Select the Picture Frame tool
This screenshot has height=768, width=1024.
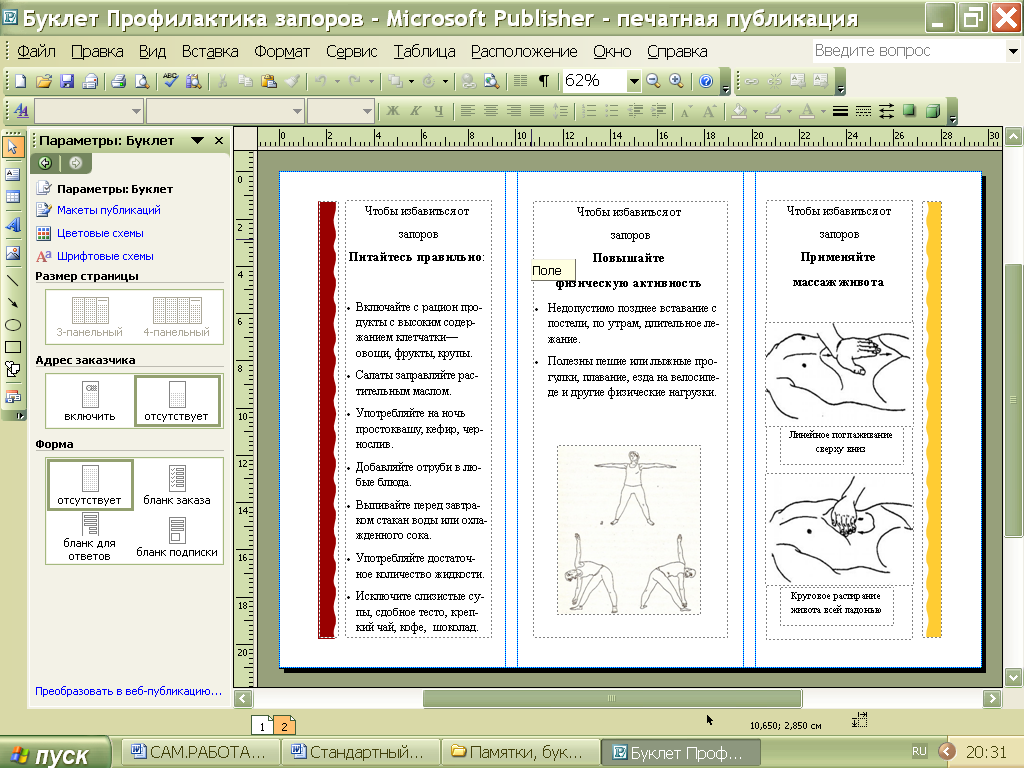coord(12,253)
